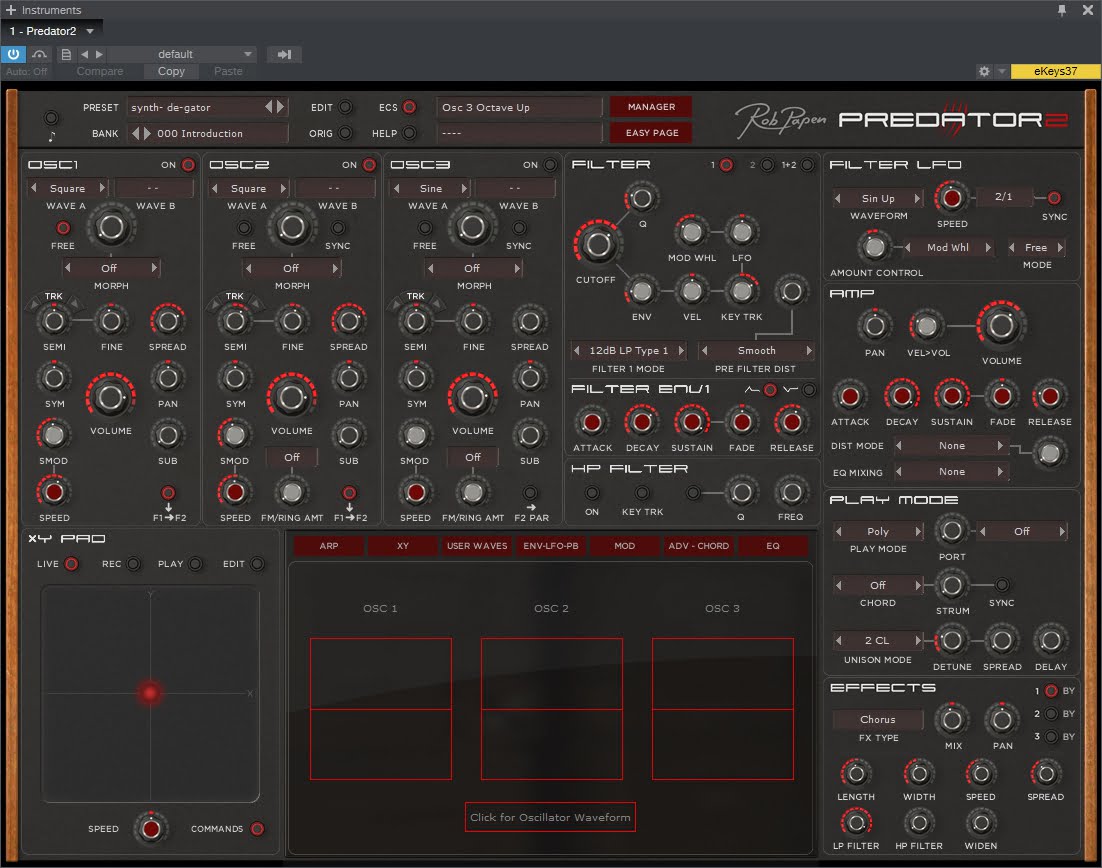1102x868 pixels.
Task: Click the OSC 1 waveform display box
Action: (381, 708)
